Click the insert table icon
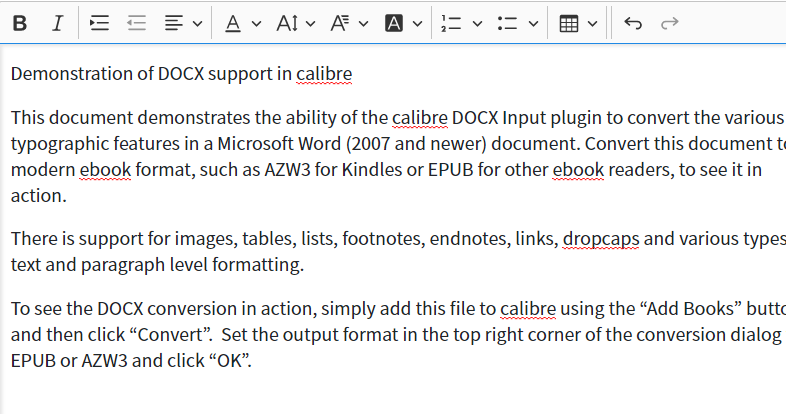Screen dimensions: 786x414 click(568, 24)
